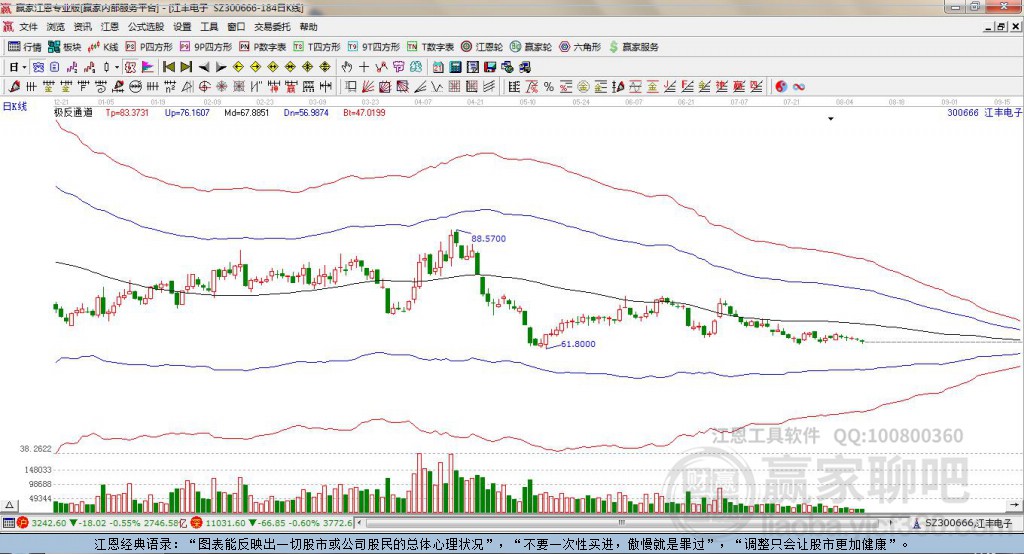The image size is (1024, 554).
Task: Open the 资讯 menu
Action: [82, 27]
